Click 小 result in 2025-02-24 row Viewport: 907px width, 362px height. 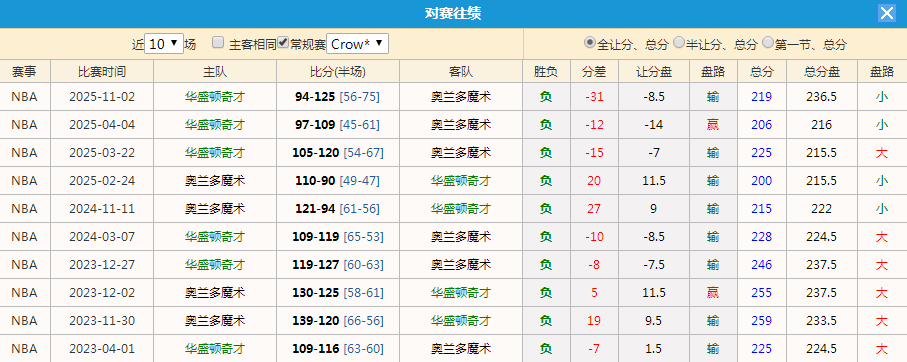click(882, 181)
